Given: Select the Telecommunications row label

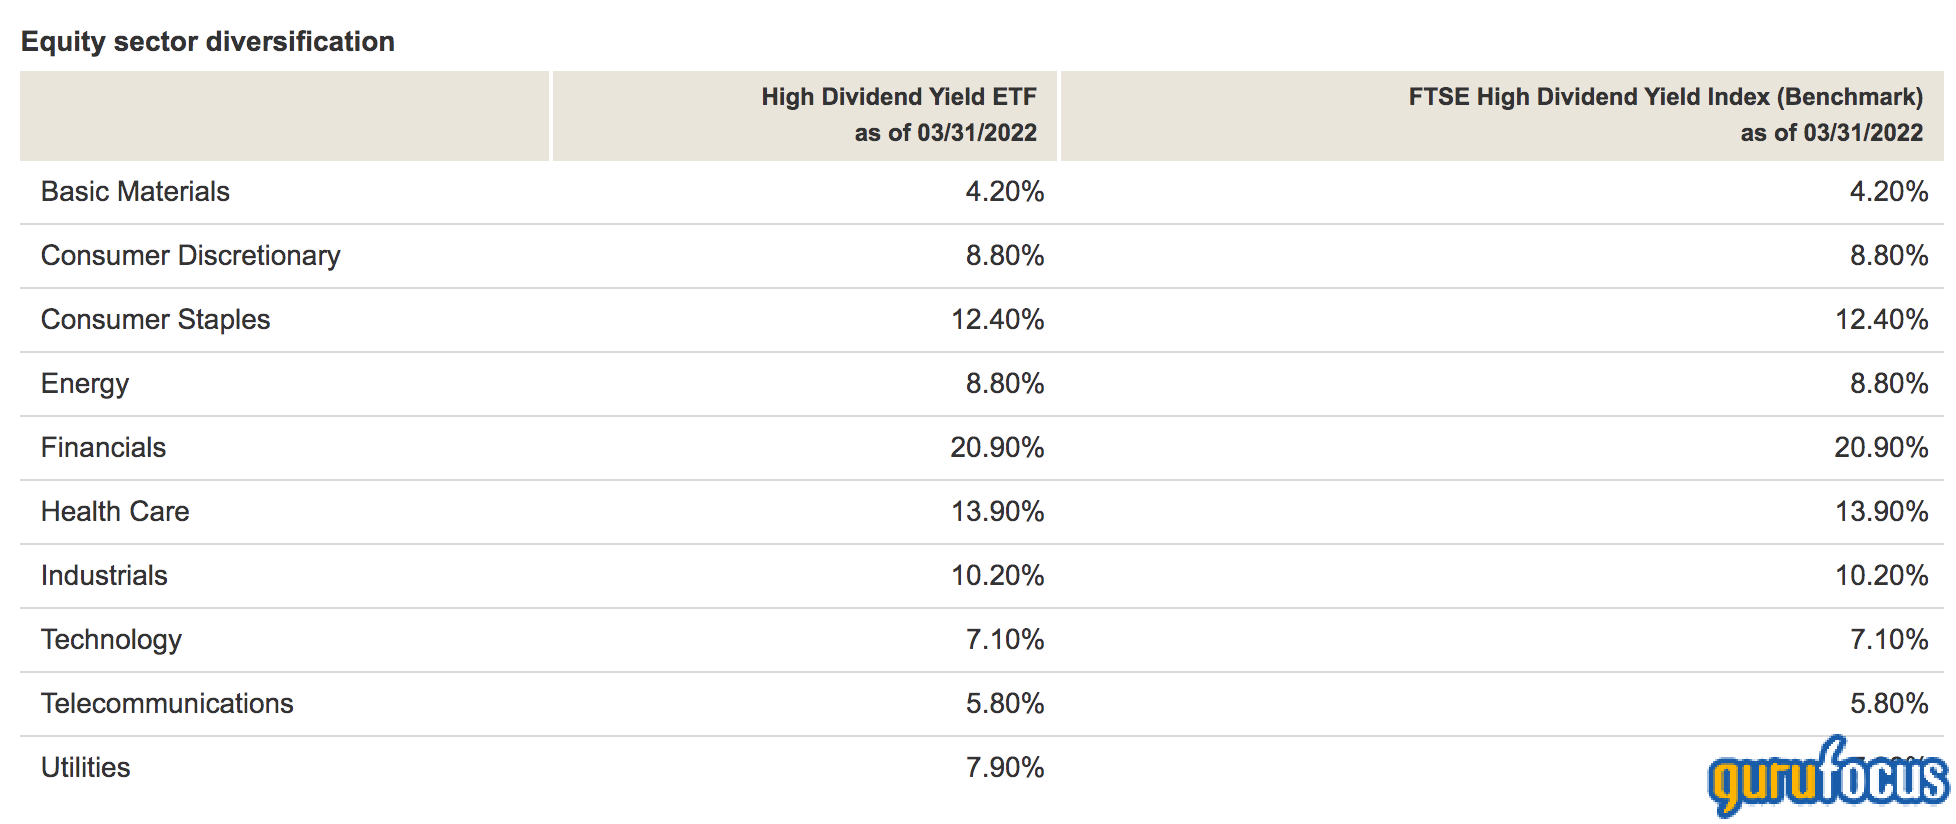Looking at the screenshot, I should (x=167, y=704).
